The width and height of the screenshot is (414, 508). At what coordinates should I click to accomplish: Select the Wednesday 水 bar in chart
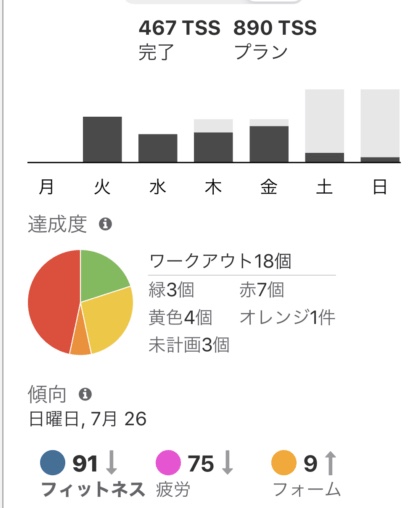pyautogui.click(x=158, y=148)
